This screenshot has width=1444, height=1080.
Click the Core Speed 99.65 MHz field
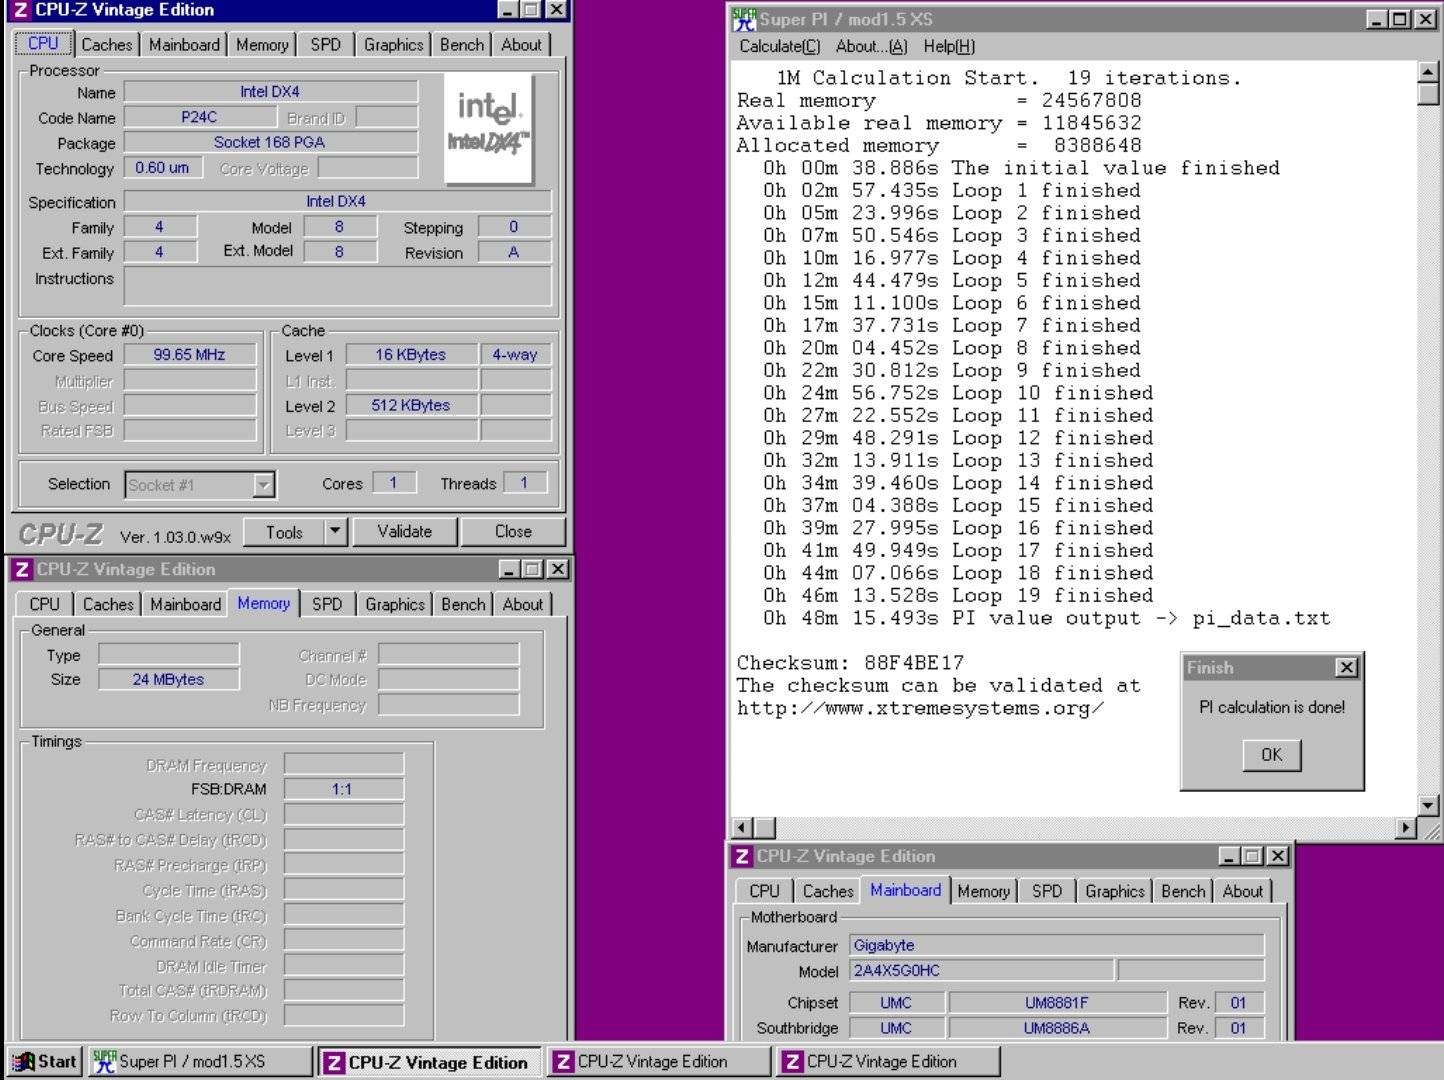click(189, 355)
